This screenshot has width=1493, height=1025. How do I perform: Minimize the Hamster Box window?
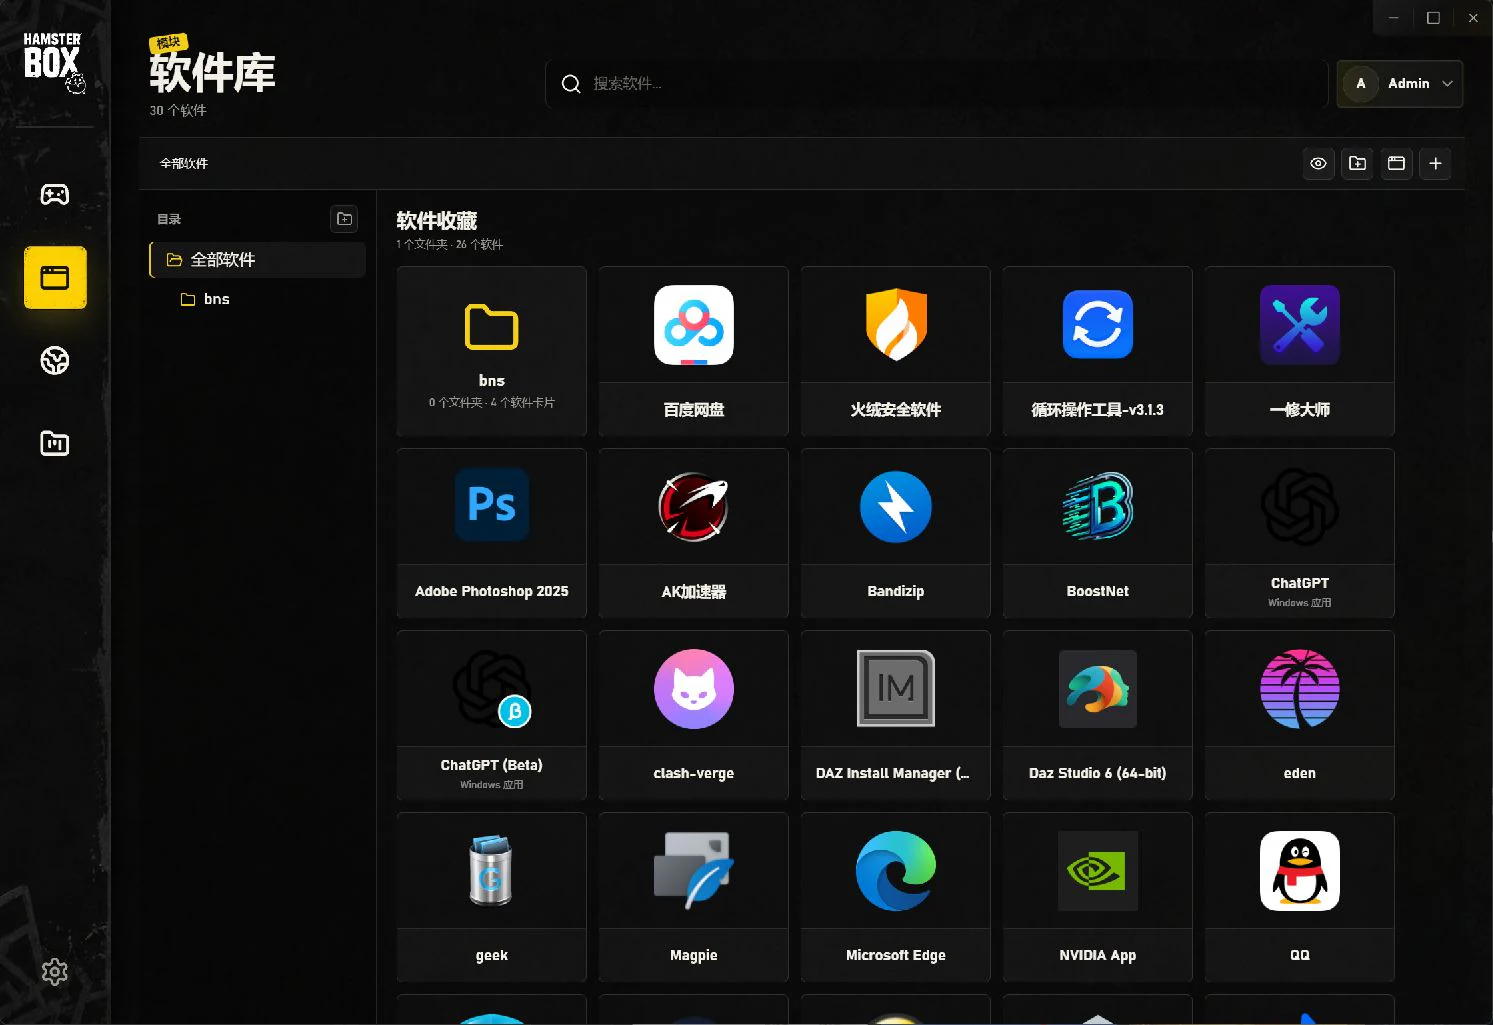point(1393,18)
